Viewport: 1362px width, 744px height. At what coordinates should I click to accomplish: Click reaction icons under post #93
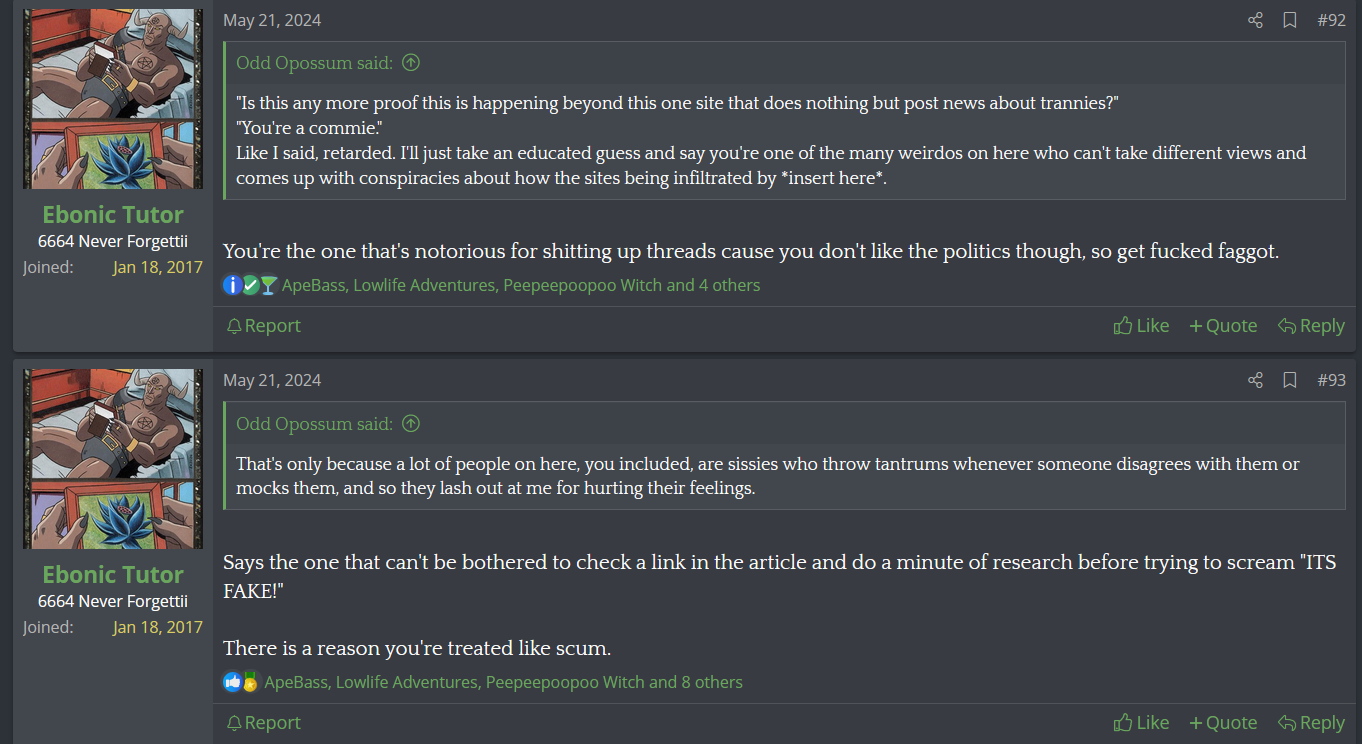tap(241, 682)
